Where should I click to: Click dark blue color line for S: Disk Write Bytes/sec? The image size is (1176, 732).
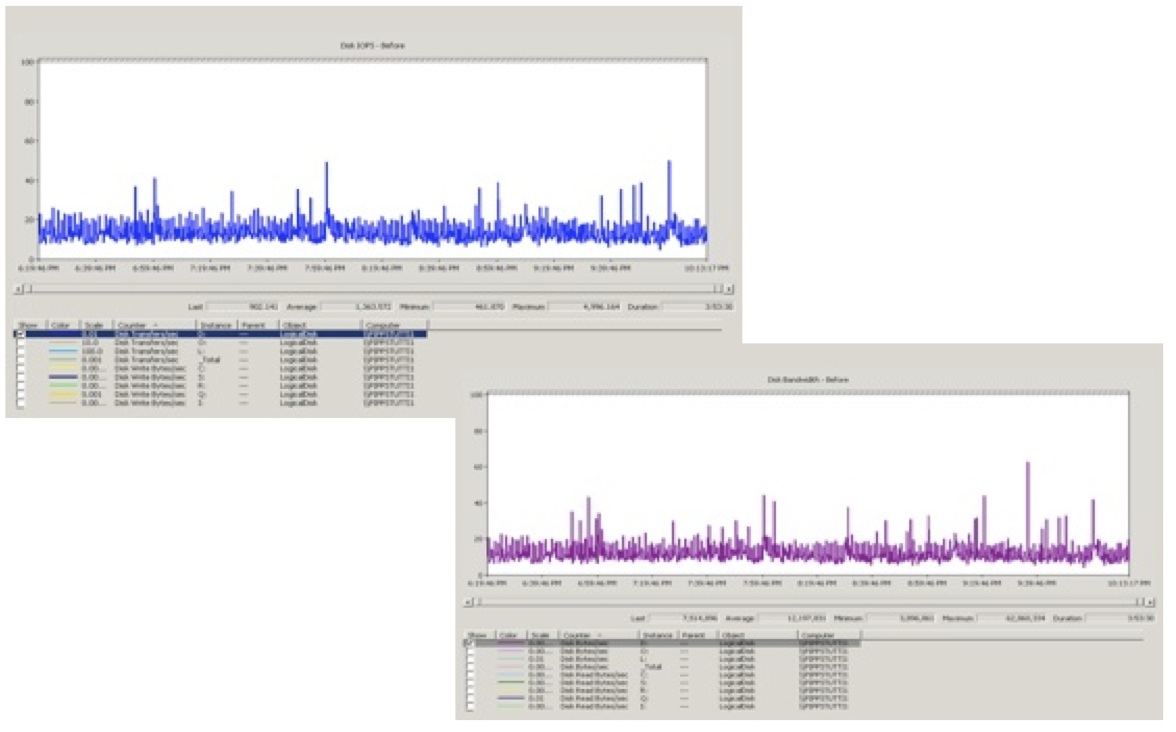coord(64,375)
